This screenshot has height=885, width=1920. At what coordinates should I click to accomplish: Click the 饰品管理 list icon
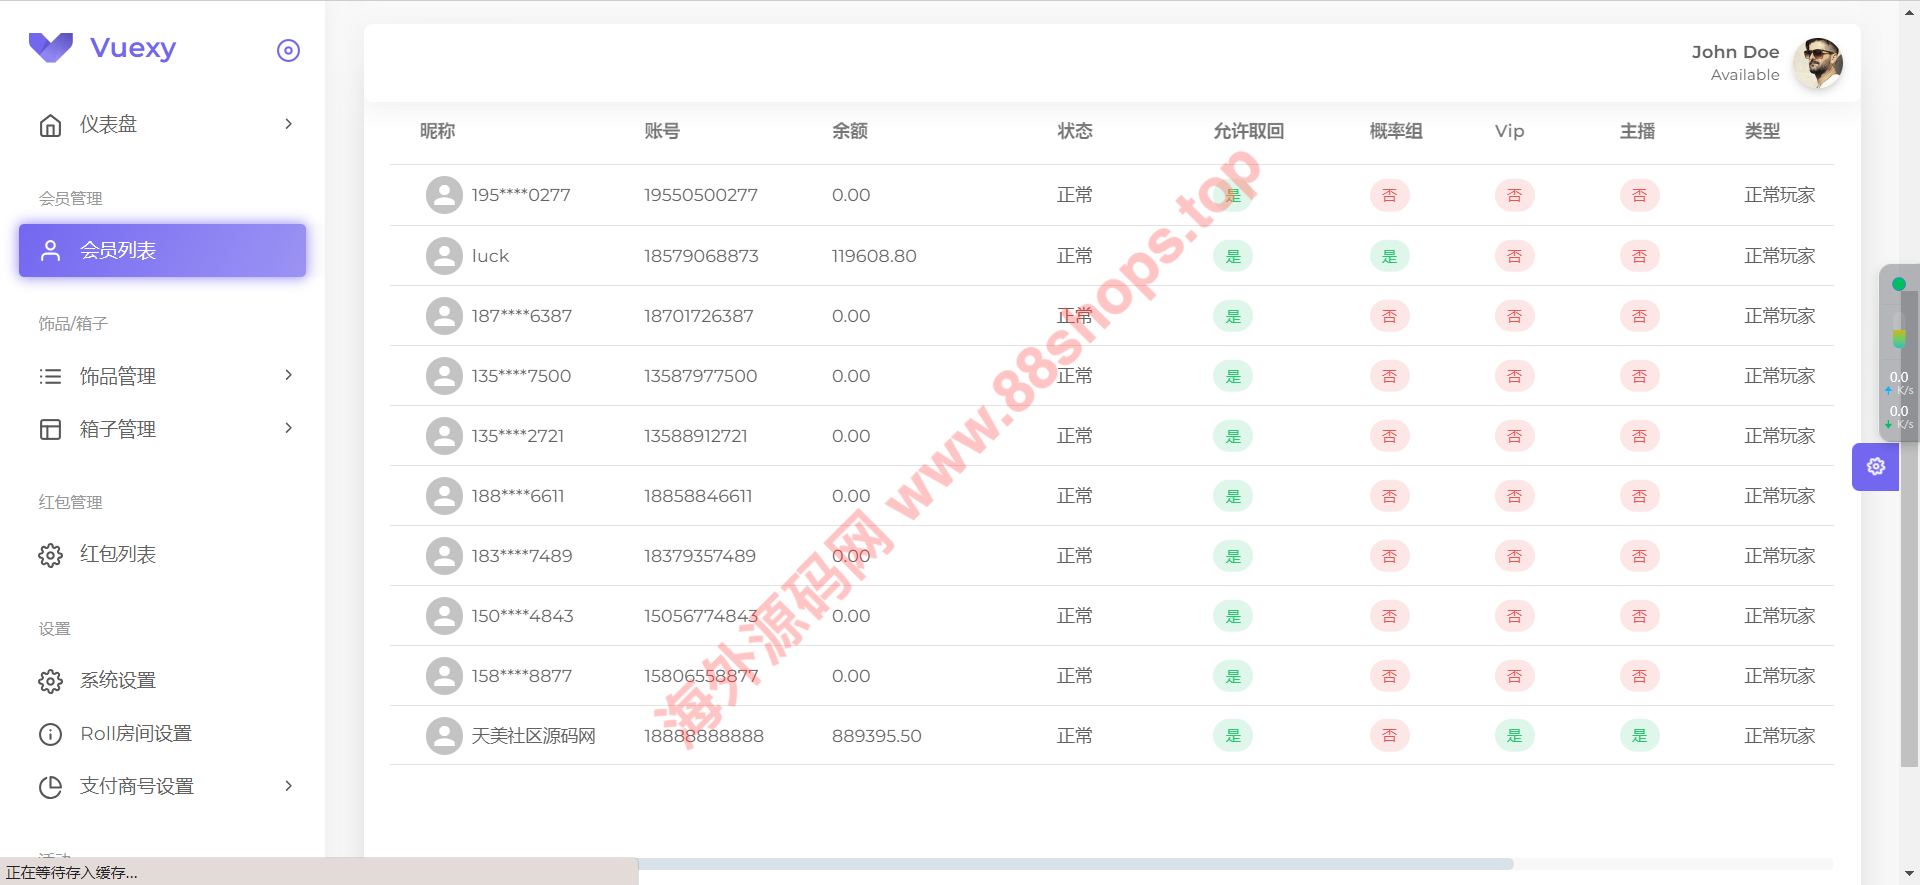[50, 376]
